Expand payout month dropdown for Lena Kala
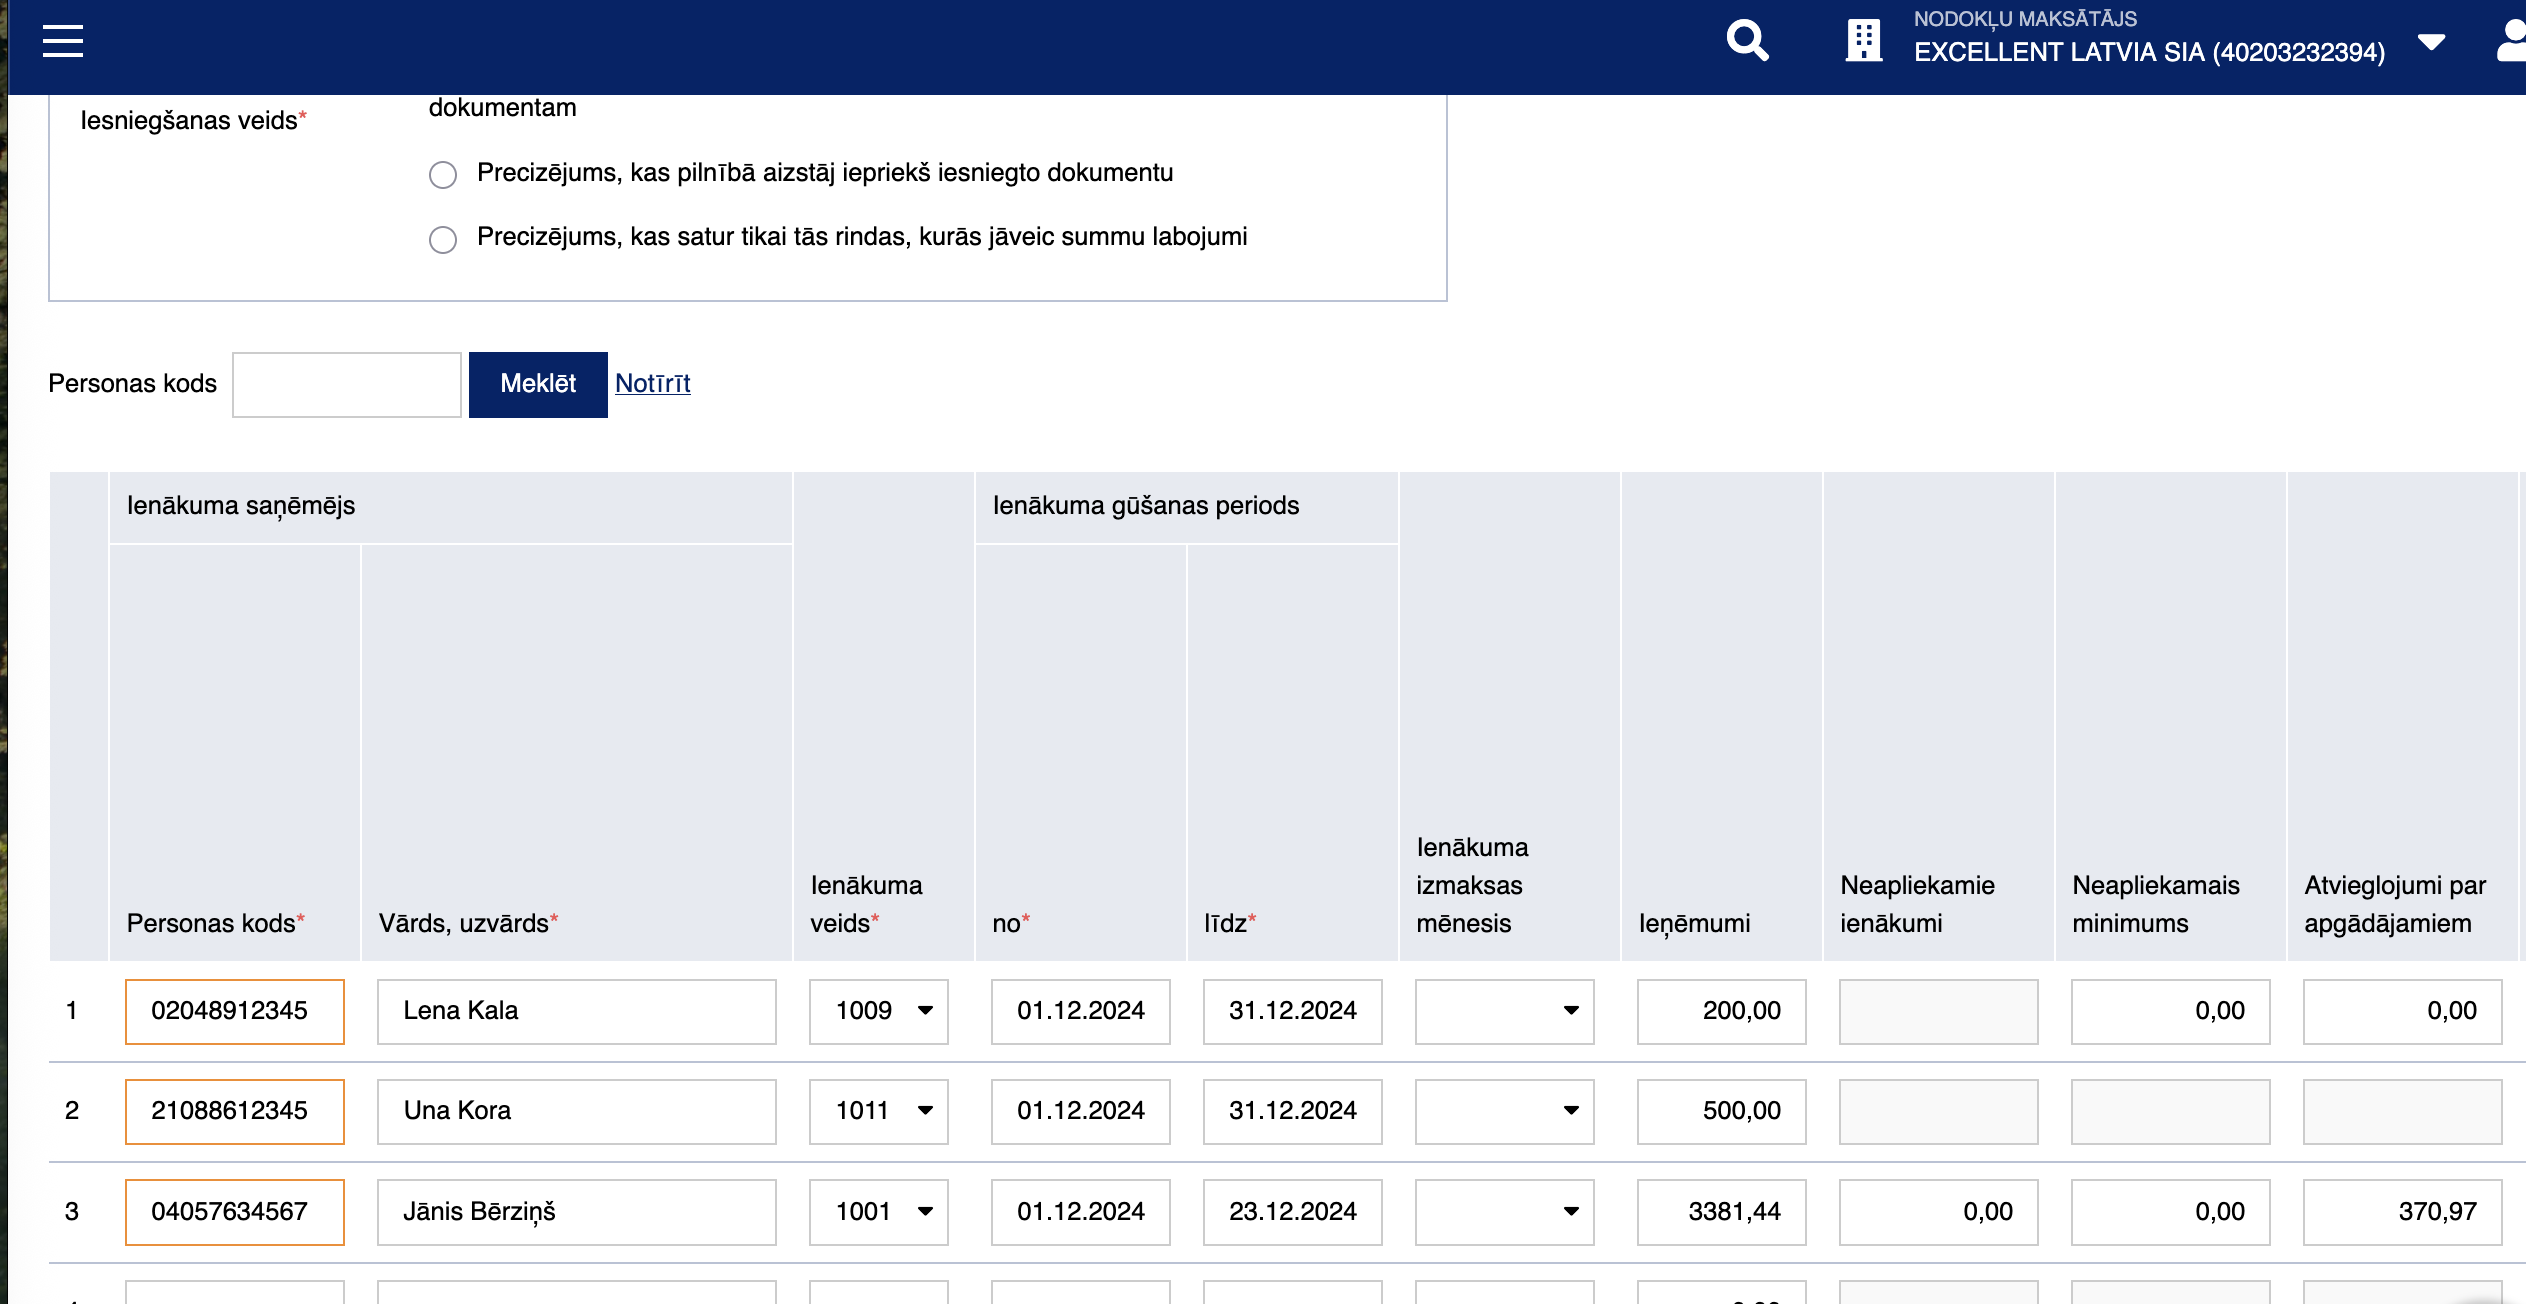Viewport: 2526px width, 1304px height. (x=1503, y=1011)
